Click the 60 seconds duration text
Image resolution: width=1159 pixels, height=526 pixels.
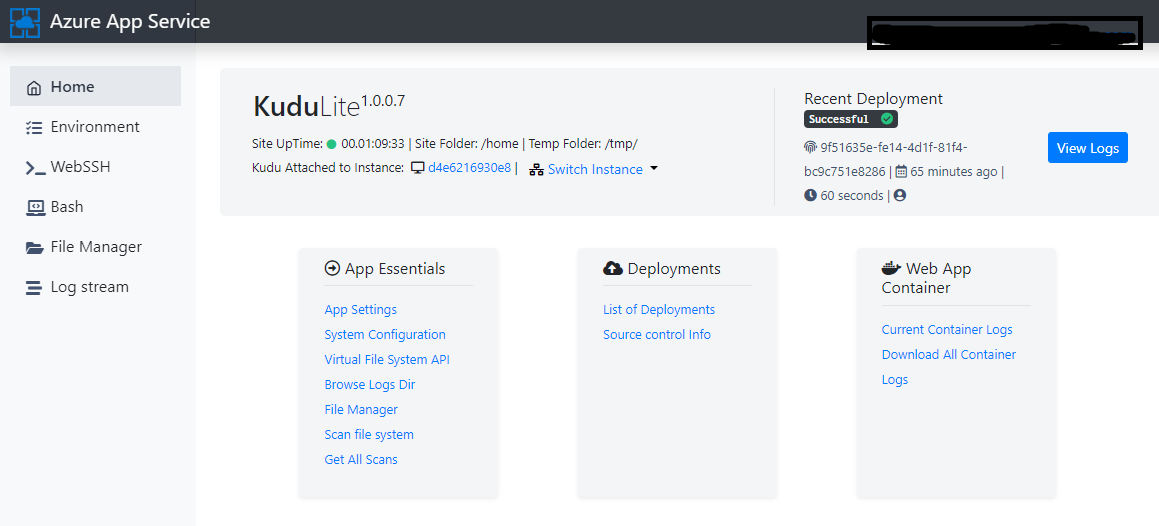pos(852,196)
